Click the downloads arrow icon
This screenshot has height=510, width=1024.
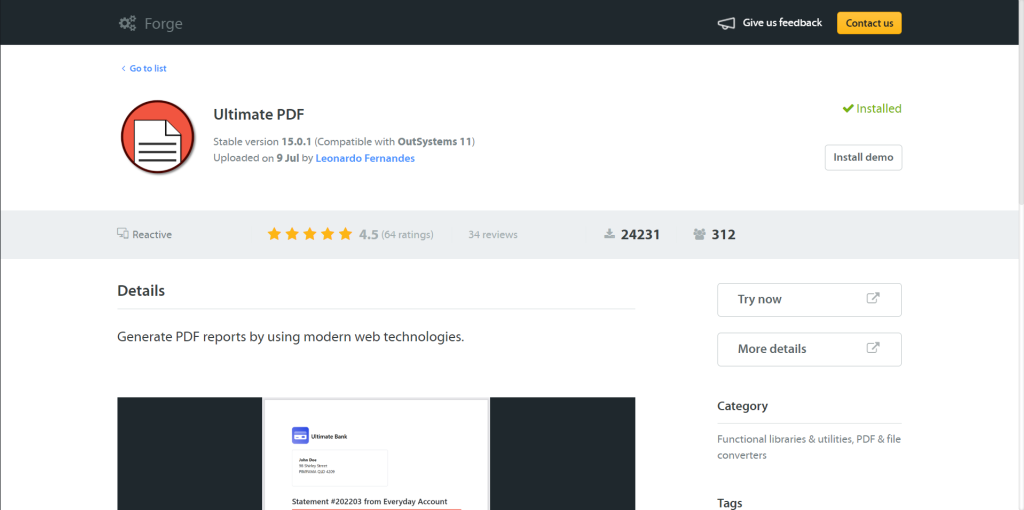(609, 234)
